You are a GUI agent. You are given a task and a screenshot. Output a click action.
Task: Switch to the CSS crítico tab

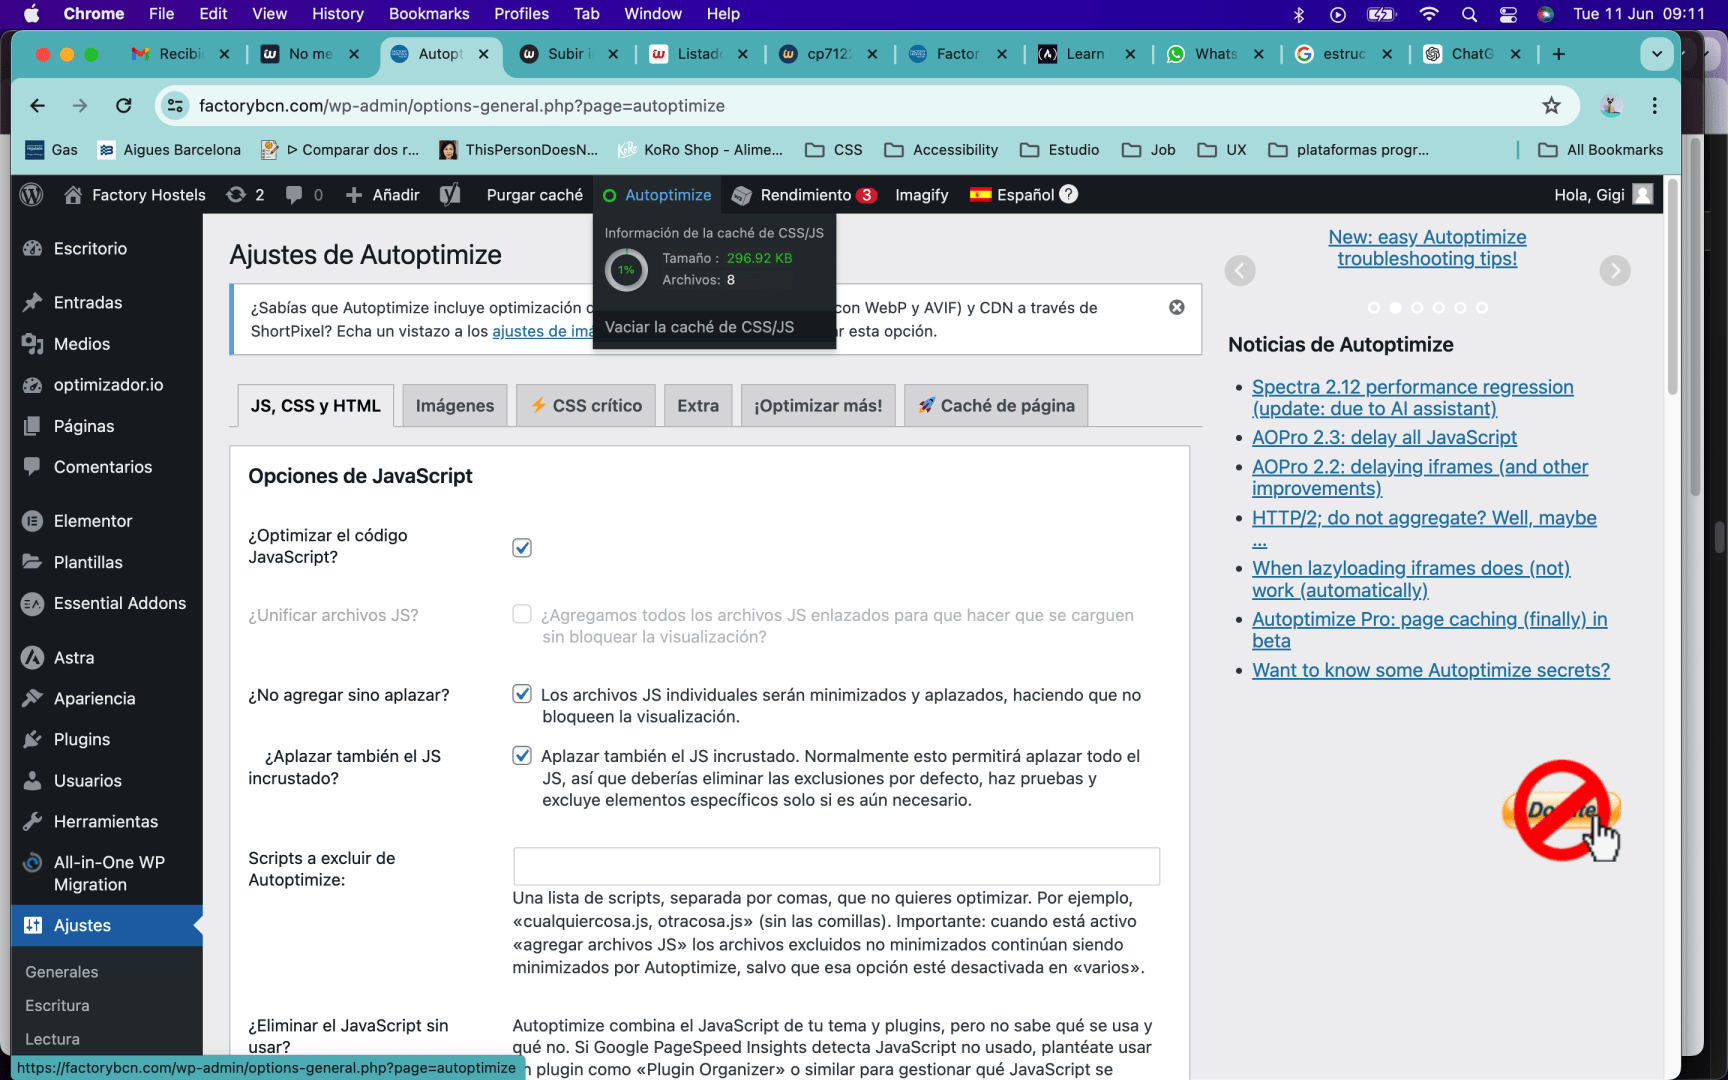point(586,406)
